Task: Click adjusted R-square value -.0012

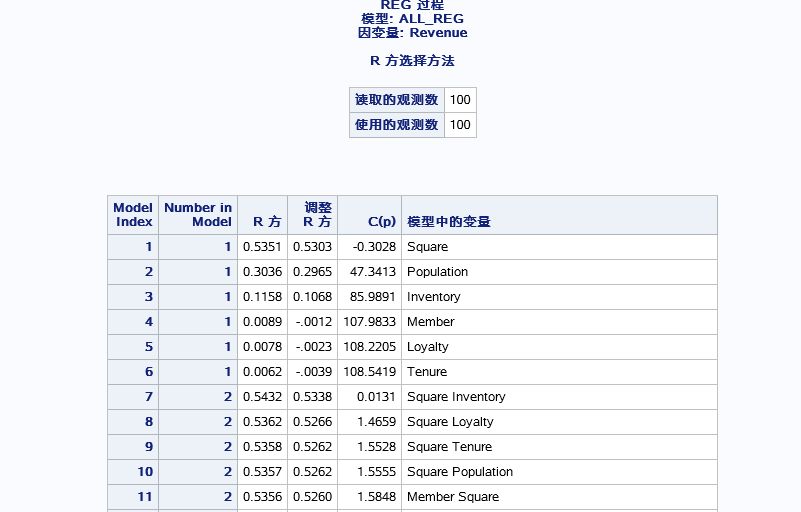Action: [x=313, y=322]
